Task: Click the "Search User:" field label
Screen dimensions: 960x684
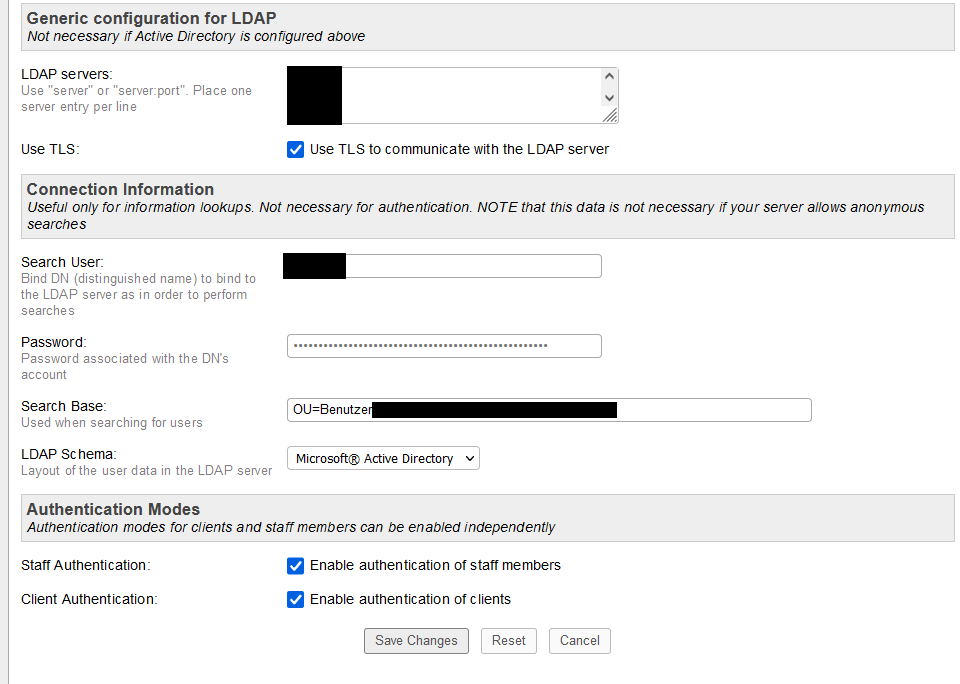Action: (x=62, y=262)
